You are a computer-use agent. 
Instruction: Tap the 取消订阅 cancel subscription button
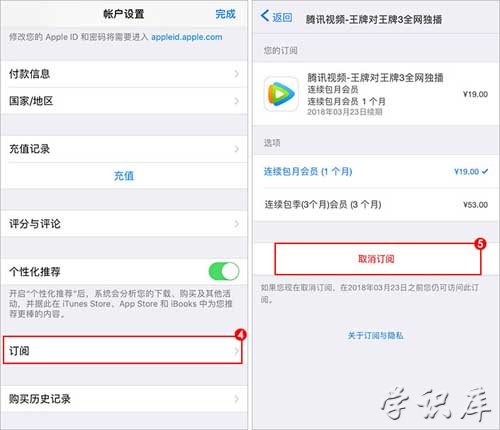(378, 259)
